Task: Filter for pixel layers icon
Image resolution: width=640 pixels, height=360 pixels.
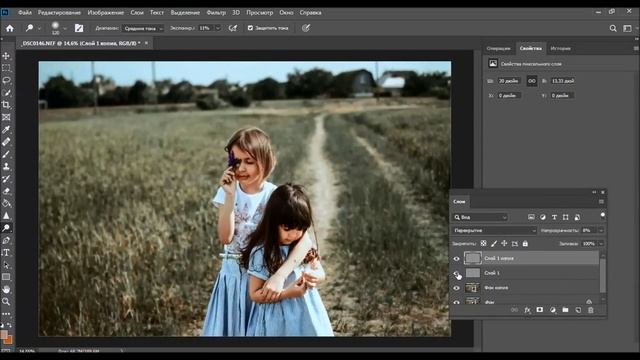Action: pos(531,218)
